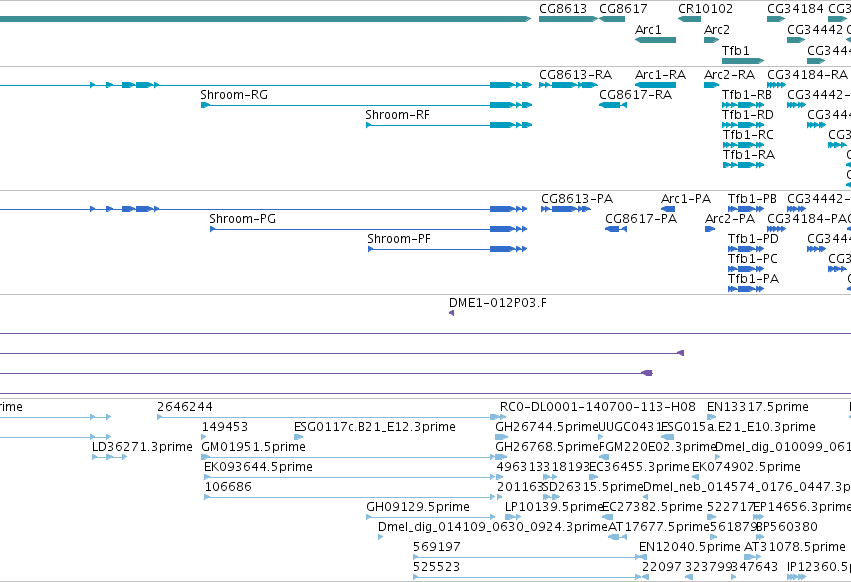Screen dimensions: 851x582
Task: Click the CG8613 gene label
Action: point(563,9)
